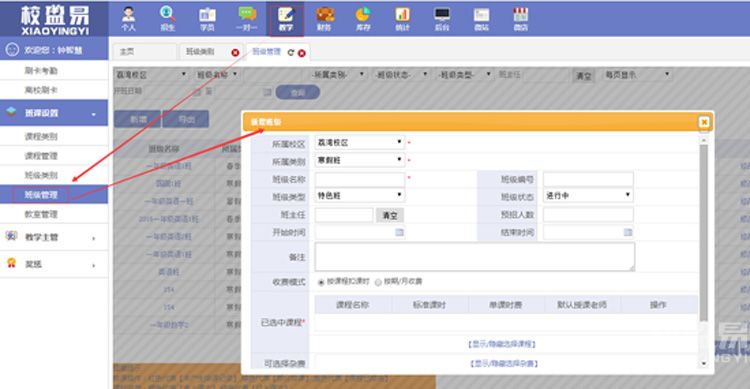Open 班级管理 in sidebar
750x389 pixels.
[41, 195]
